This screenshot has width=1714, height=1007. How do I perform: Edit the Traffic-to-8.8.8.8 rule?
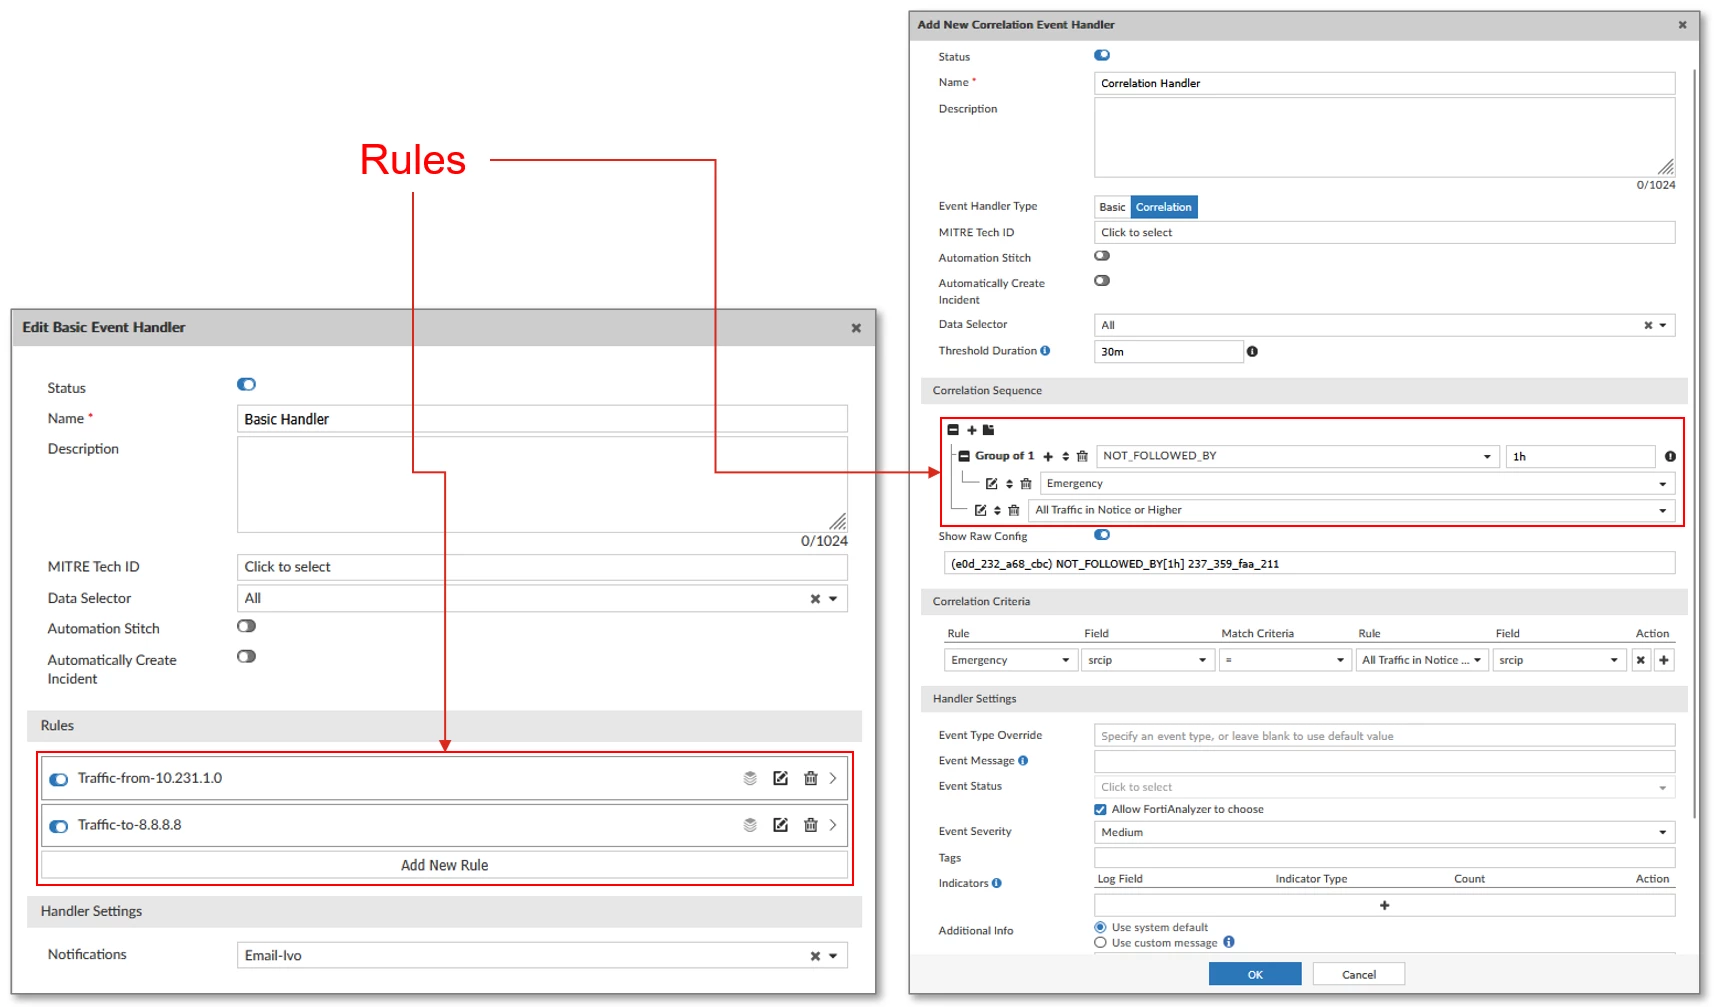click(780, 825)
